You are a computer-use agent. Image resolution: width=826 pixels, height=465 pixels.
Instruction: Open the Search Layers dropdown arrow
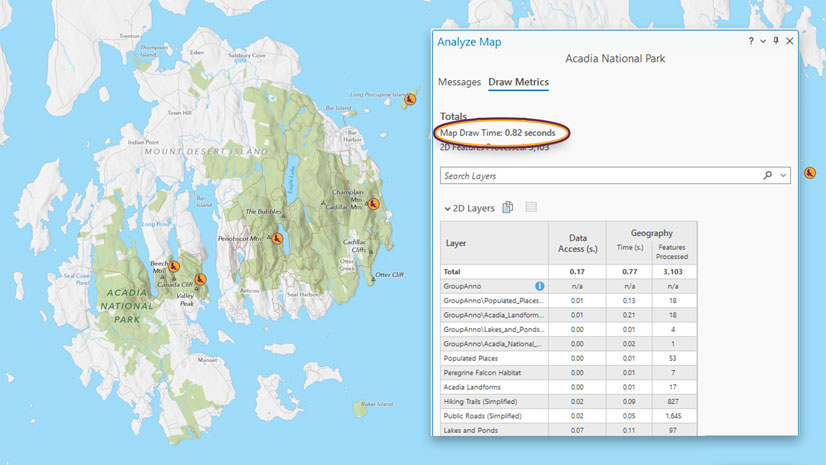[783, 175]
